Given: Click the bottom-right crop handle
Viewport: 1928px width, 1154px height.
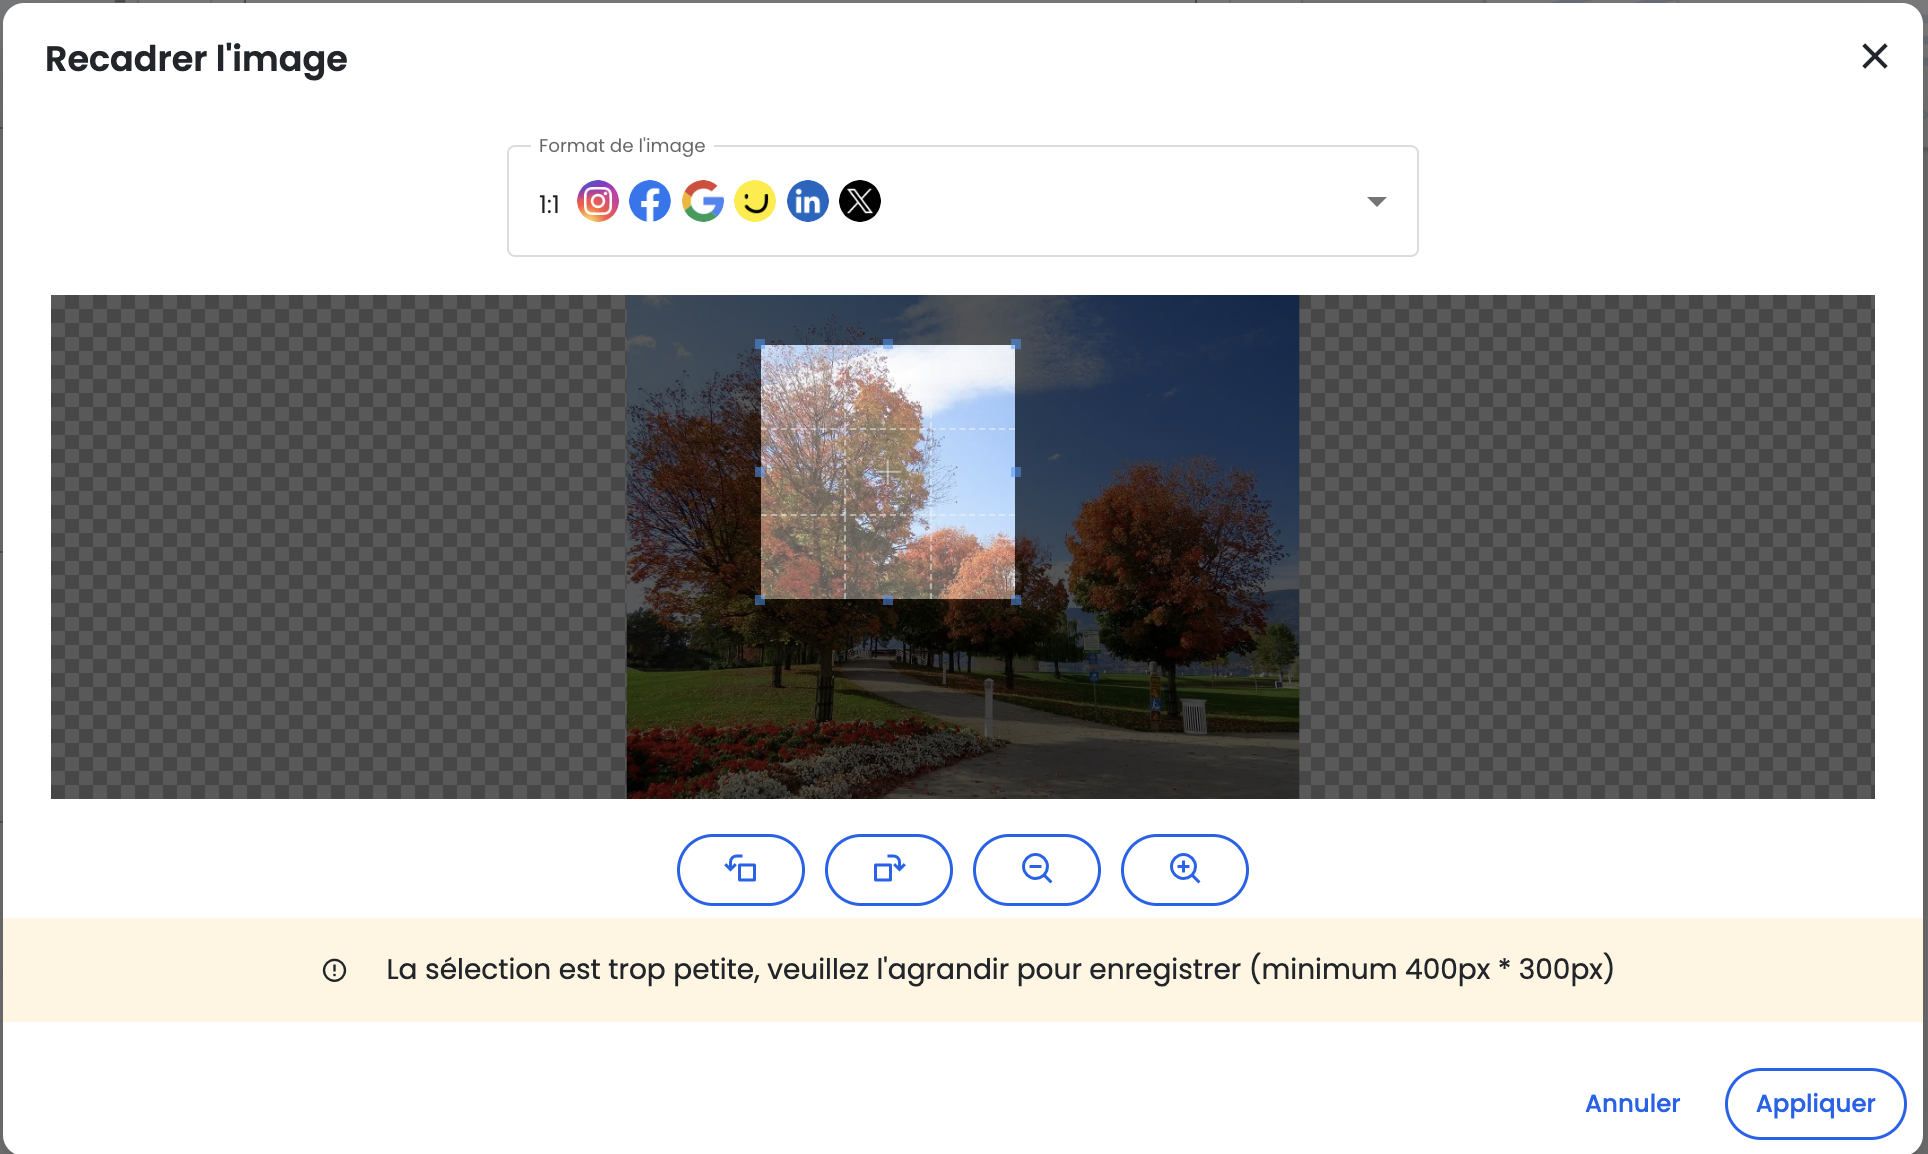Looking at the screenshot, I should (1016, 600).
